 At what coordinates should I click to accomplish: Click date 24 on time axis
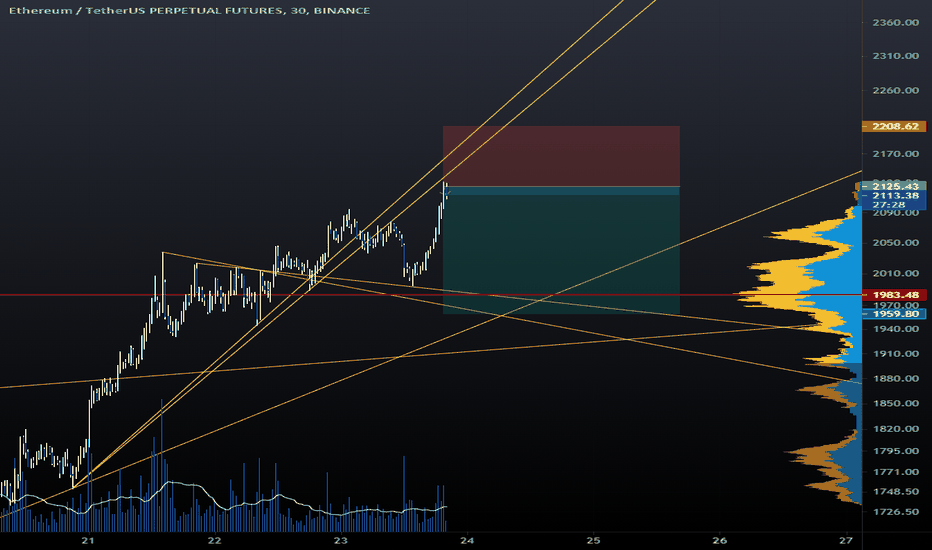pyautogui.click(x=467, y=540)
